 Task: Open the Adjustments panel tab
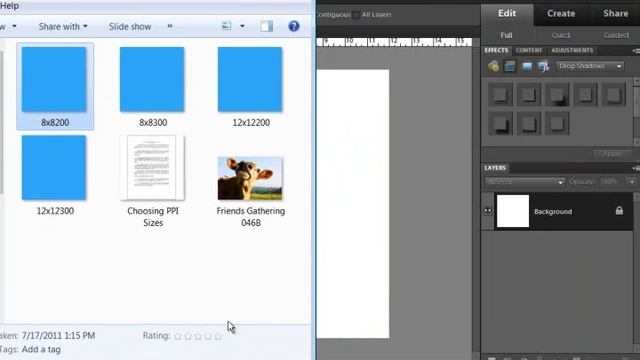(572, 50)
